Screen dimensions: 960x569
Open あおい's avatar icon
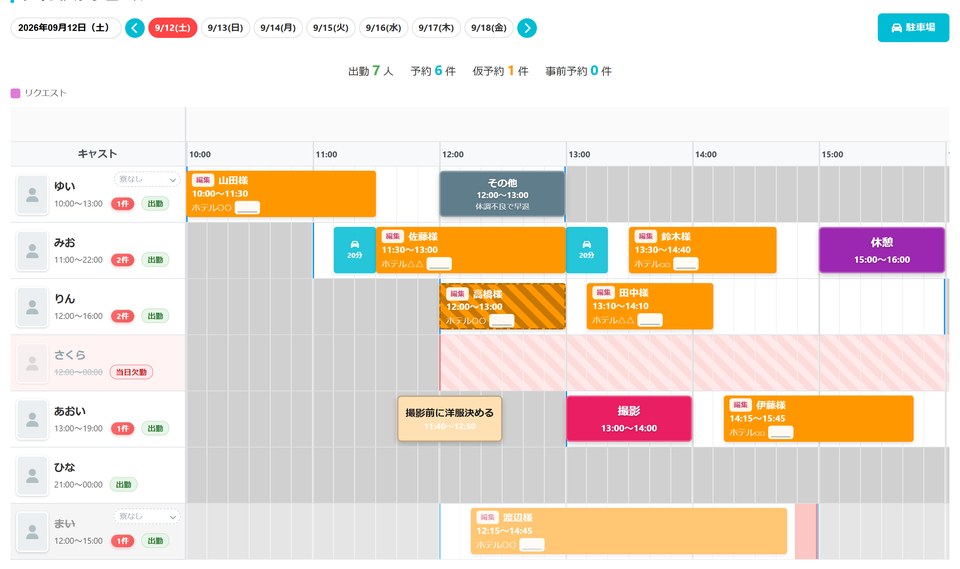tap(32, 420)
